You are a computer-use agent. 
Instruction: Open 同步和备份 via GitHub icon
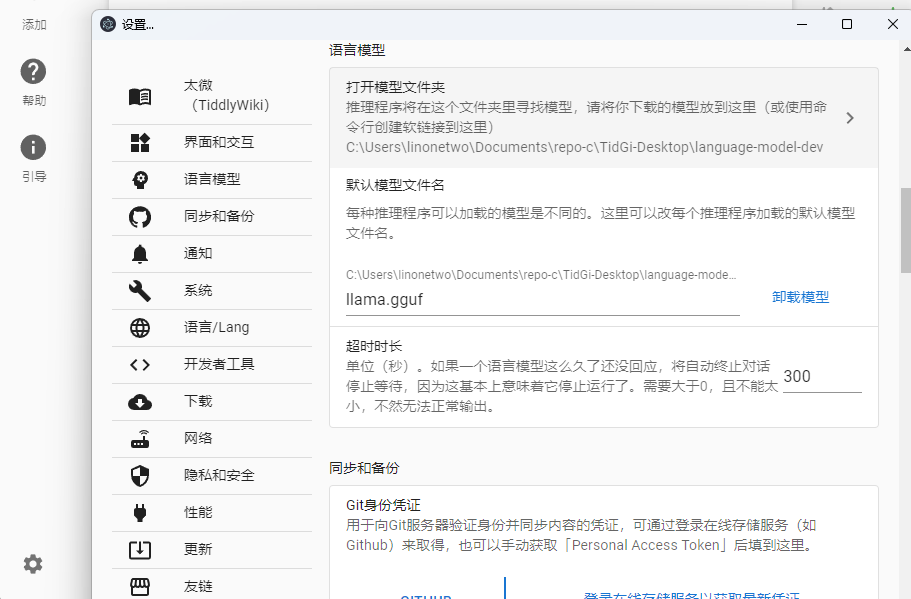click(140, 217)
